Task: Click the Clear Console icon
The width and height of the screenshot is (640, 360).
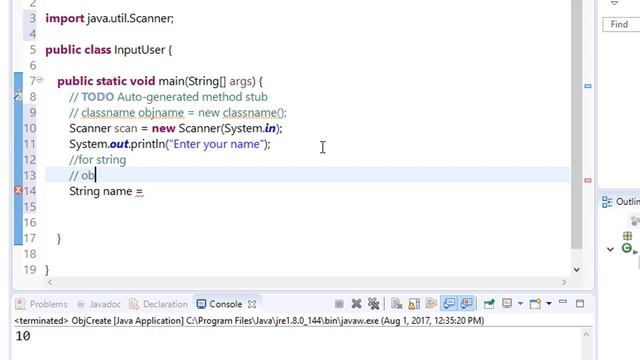Action: [396, 304]
